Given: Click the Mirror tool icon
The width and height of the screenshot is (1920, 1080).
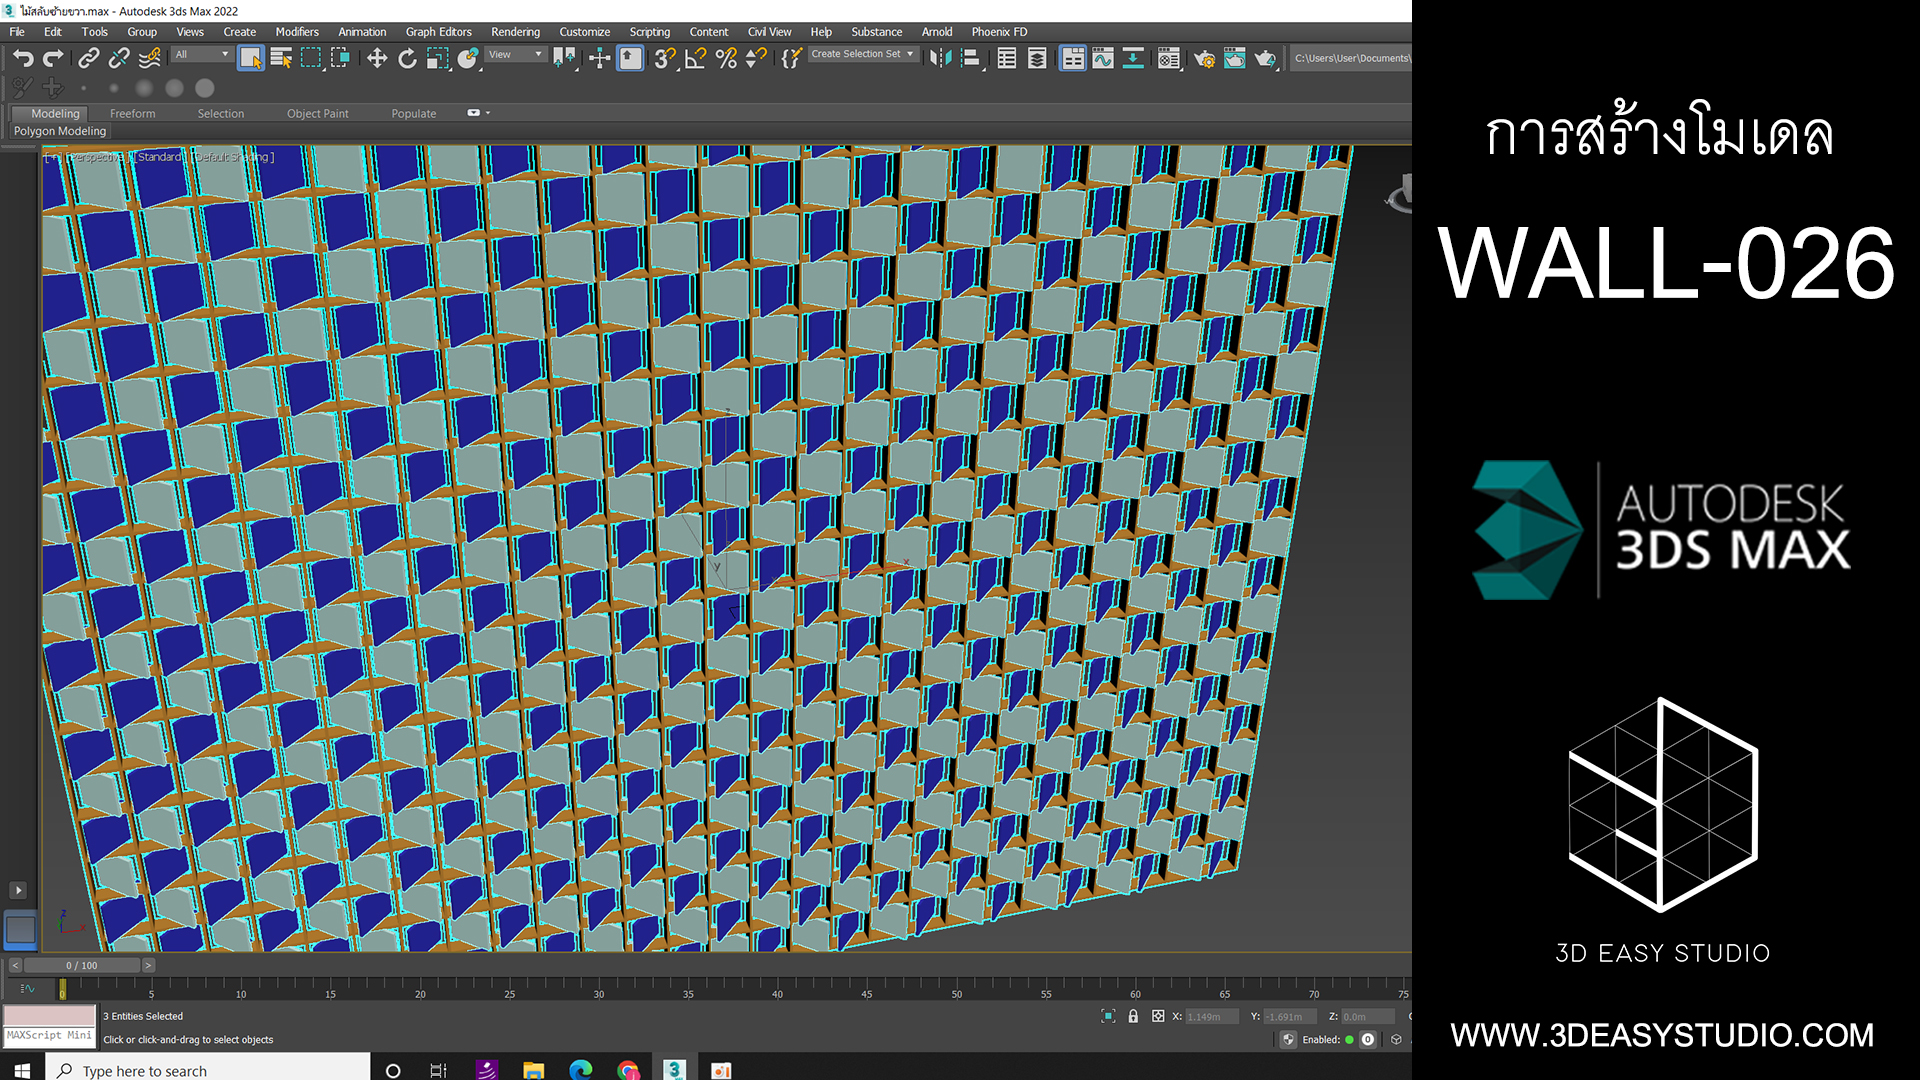Looking at the screenshot, I should click(940, 59).
